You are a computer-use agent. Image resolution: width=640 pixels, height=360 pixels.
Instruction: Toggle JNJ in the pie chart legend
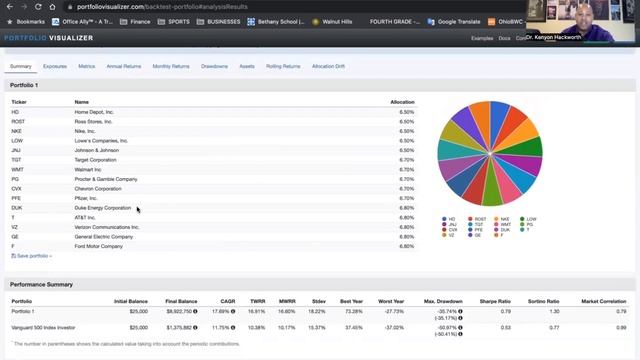[449, 224]
